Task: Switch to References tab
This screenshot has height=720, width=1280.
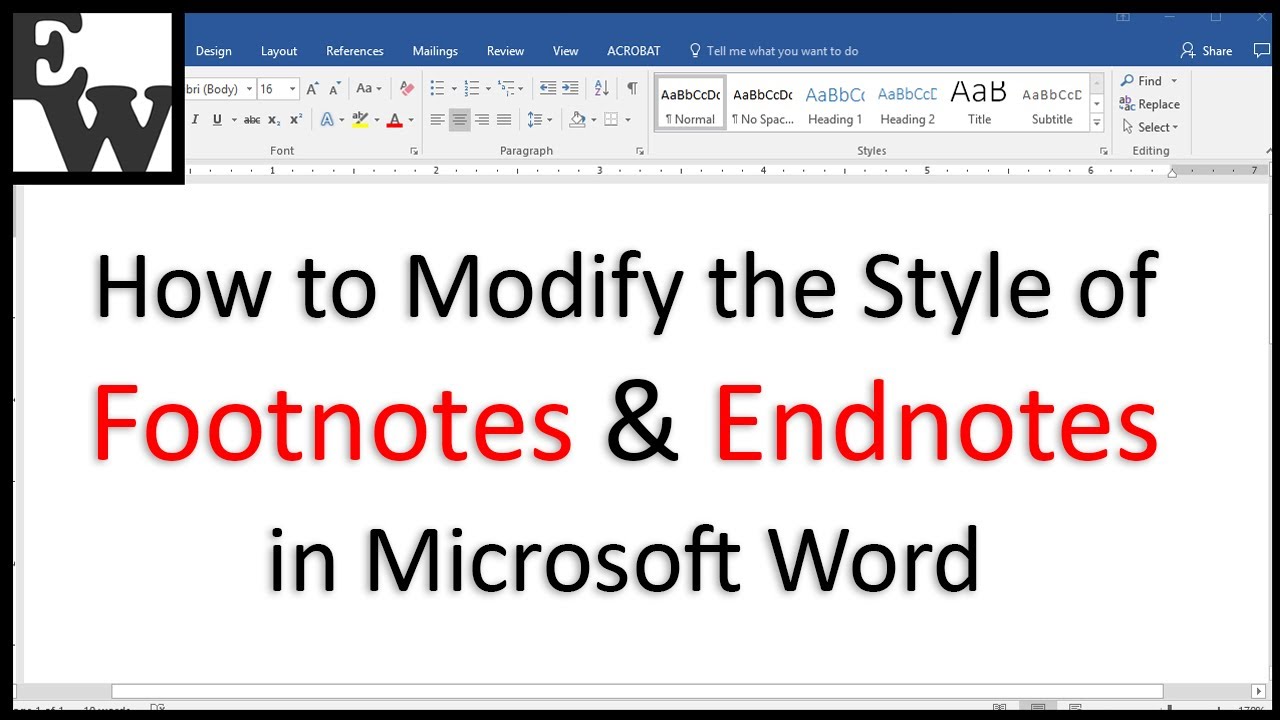Action: pyautogui.click(x=355, y=51)
